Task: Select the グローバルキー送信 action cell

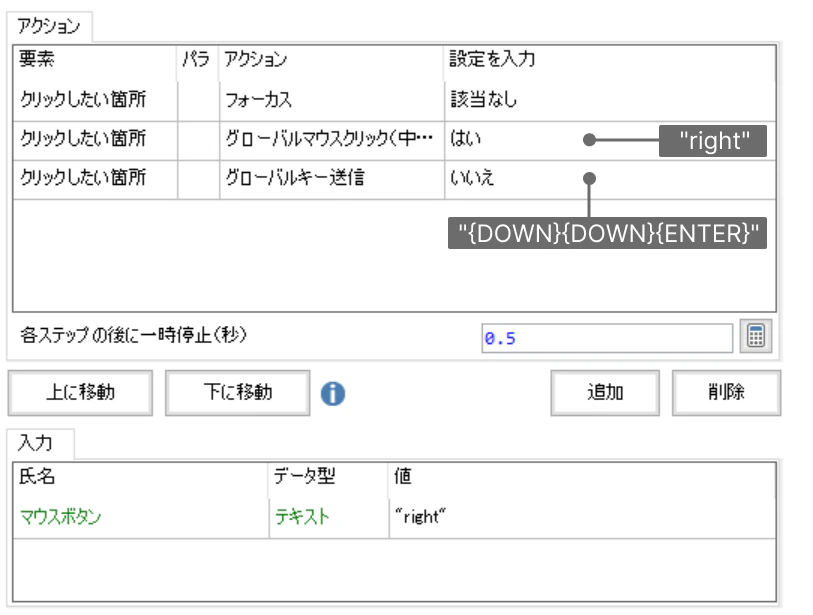Action: tap(331, 178)
